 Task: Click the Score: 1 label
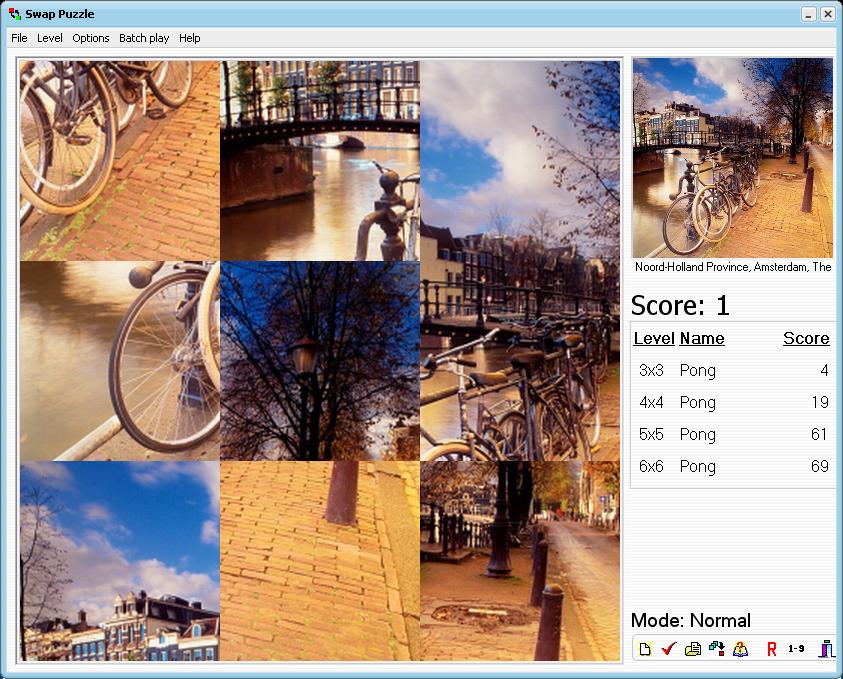(680, 305)
